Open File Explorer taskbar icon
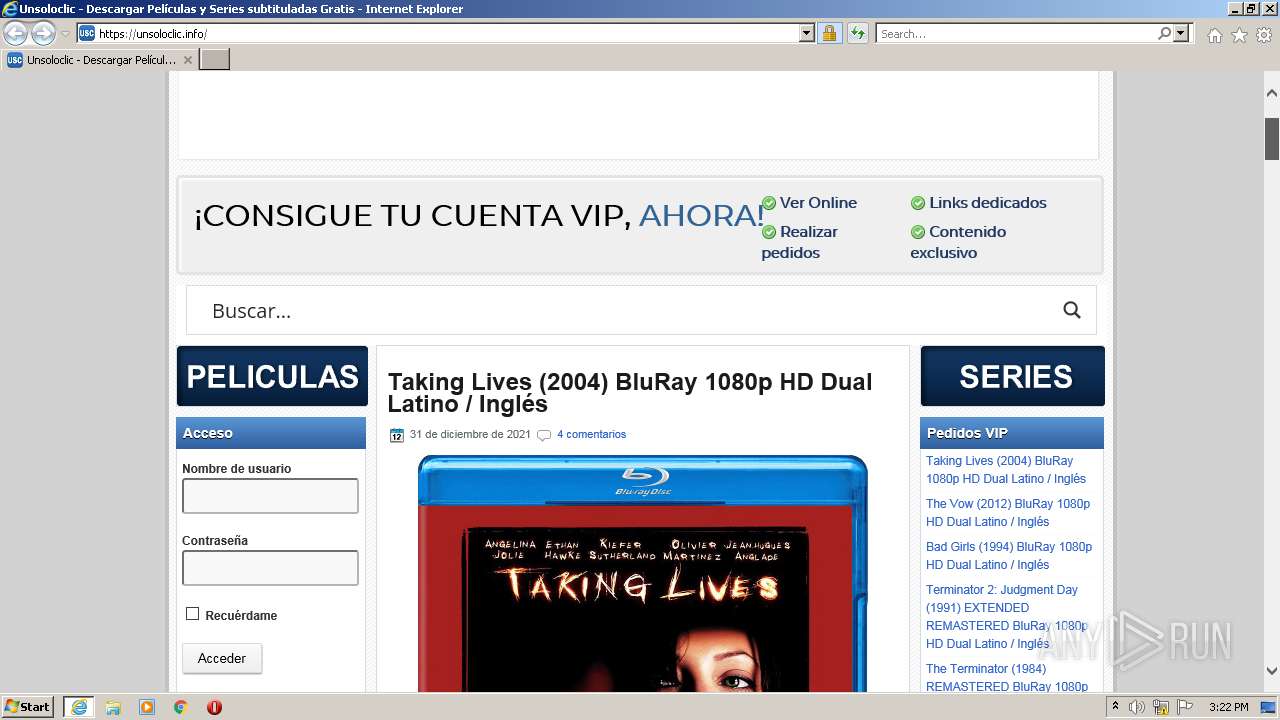Image resolution: width=1280 pixels, height=720 pixels. (x=113, y=707)
